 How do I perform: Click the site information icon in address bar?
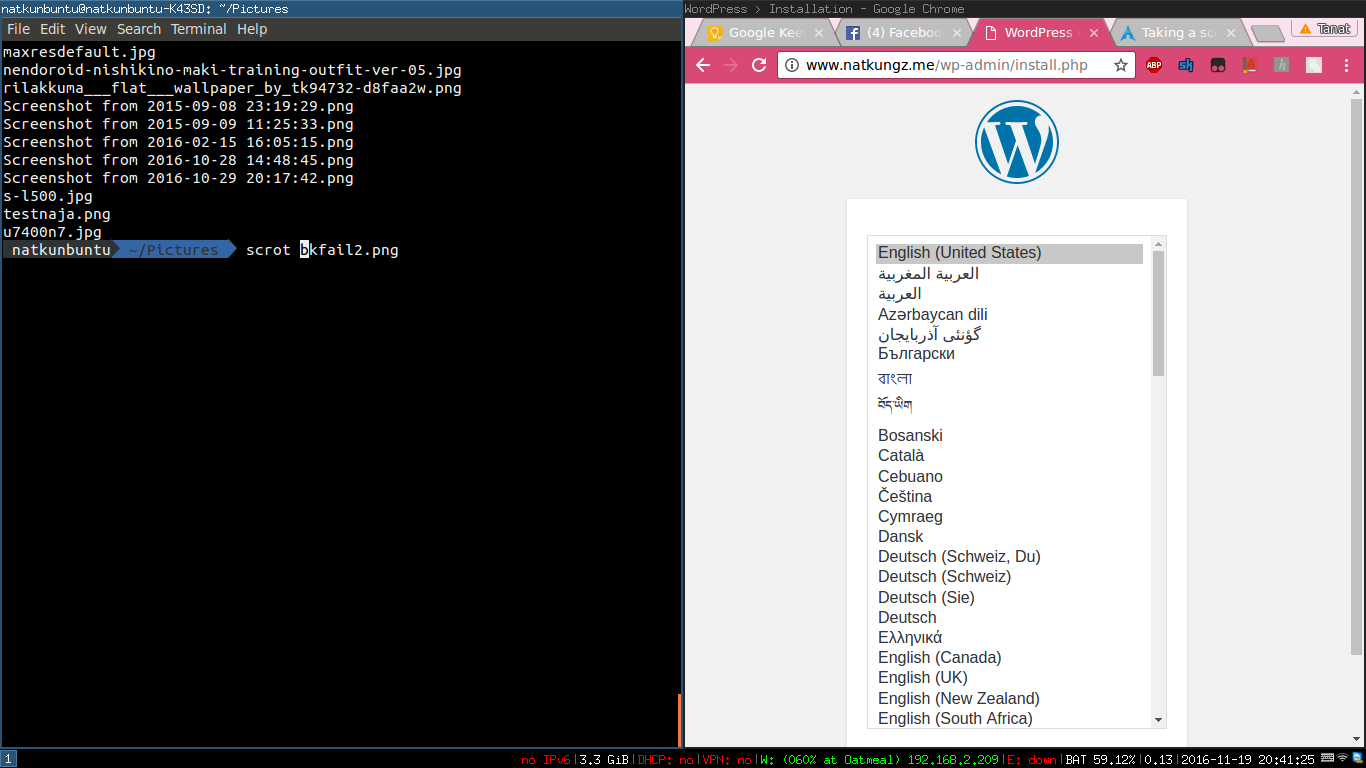click(792, 65)
